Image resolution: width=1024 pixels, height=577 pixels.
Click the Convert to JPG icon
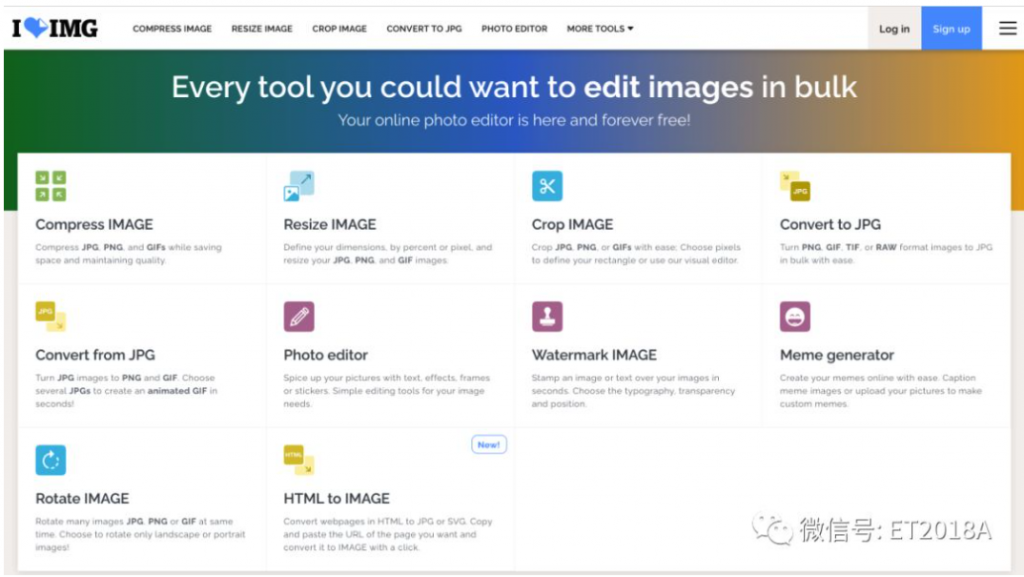point(795,186)
